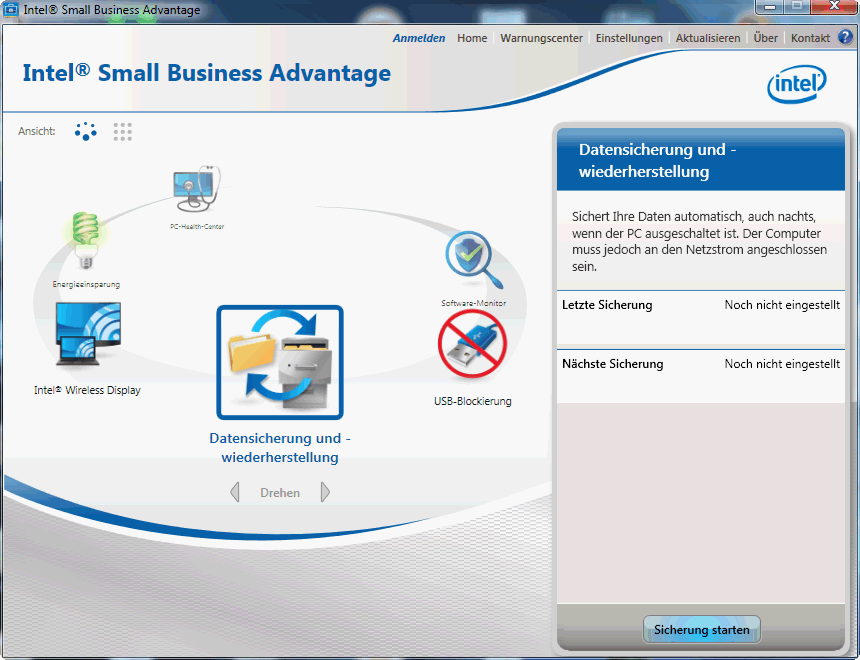Click the Letzte Sicherung value "Noch nicht eingestellt"
The image size is (860, 660).
click(782, 305)
